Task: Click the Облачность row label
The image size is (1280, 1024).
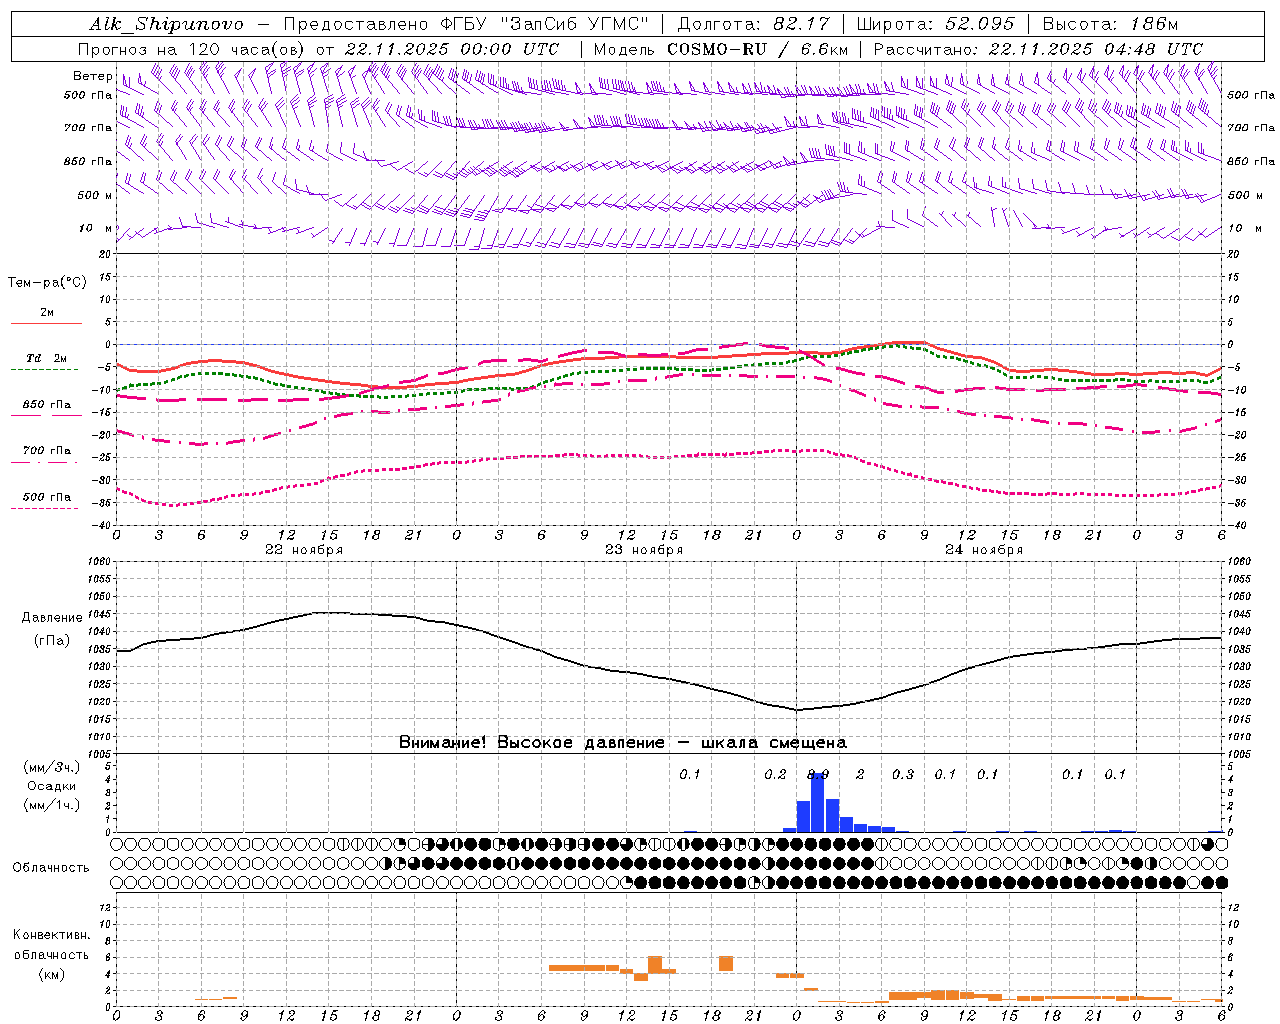Action: coord(51,868)
